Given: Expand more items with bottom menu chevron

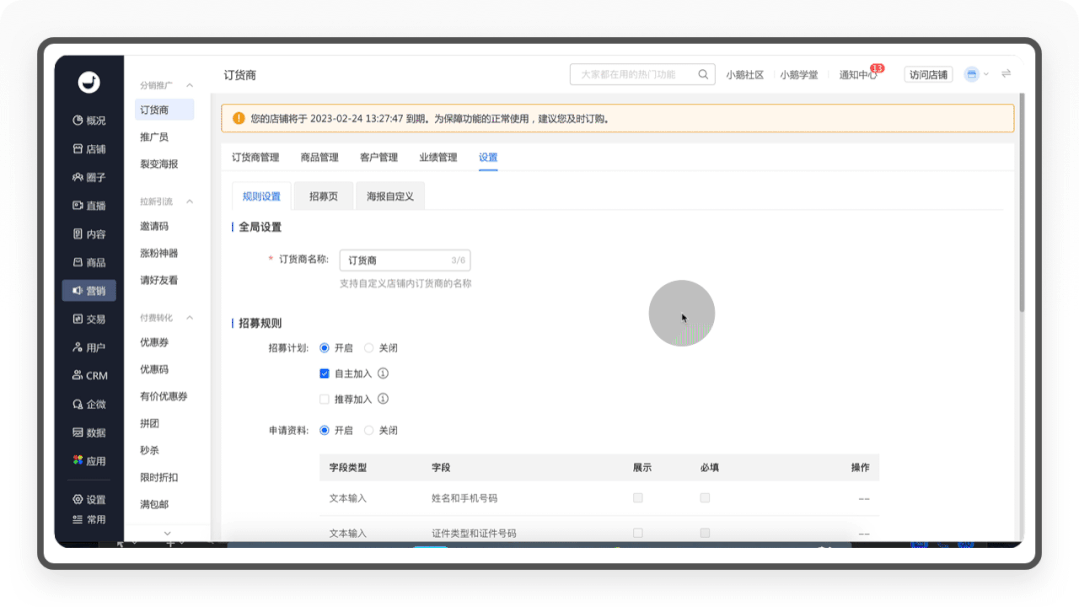Looking at the screenshot, I should [167, 533].
